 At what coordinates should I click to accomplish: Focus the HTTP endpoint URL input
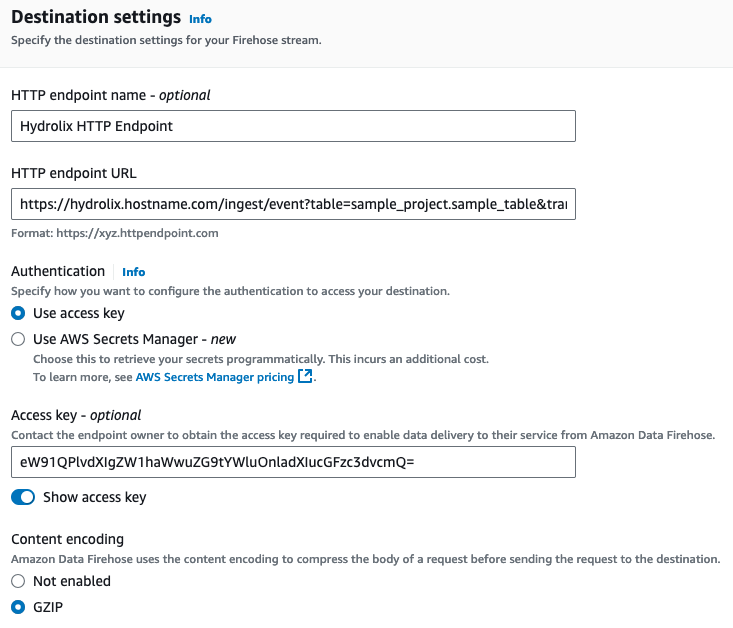tap(293, 204)
